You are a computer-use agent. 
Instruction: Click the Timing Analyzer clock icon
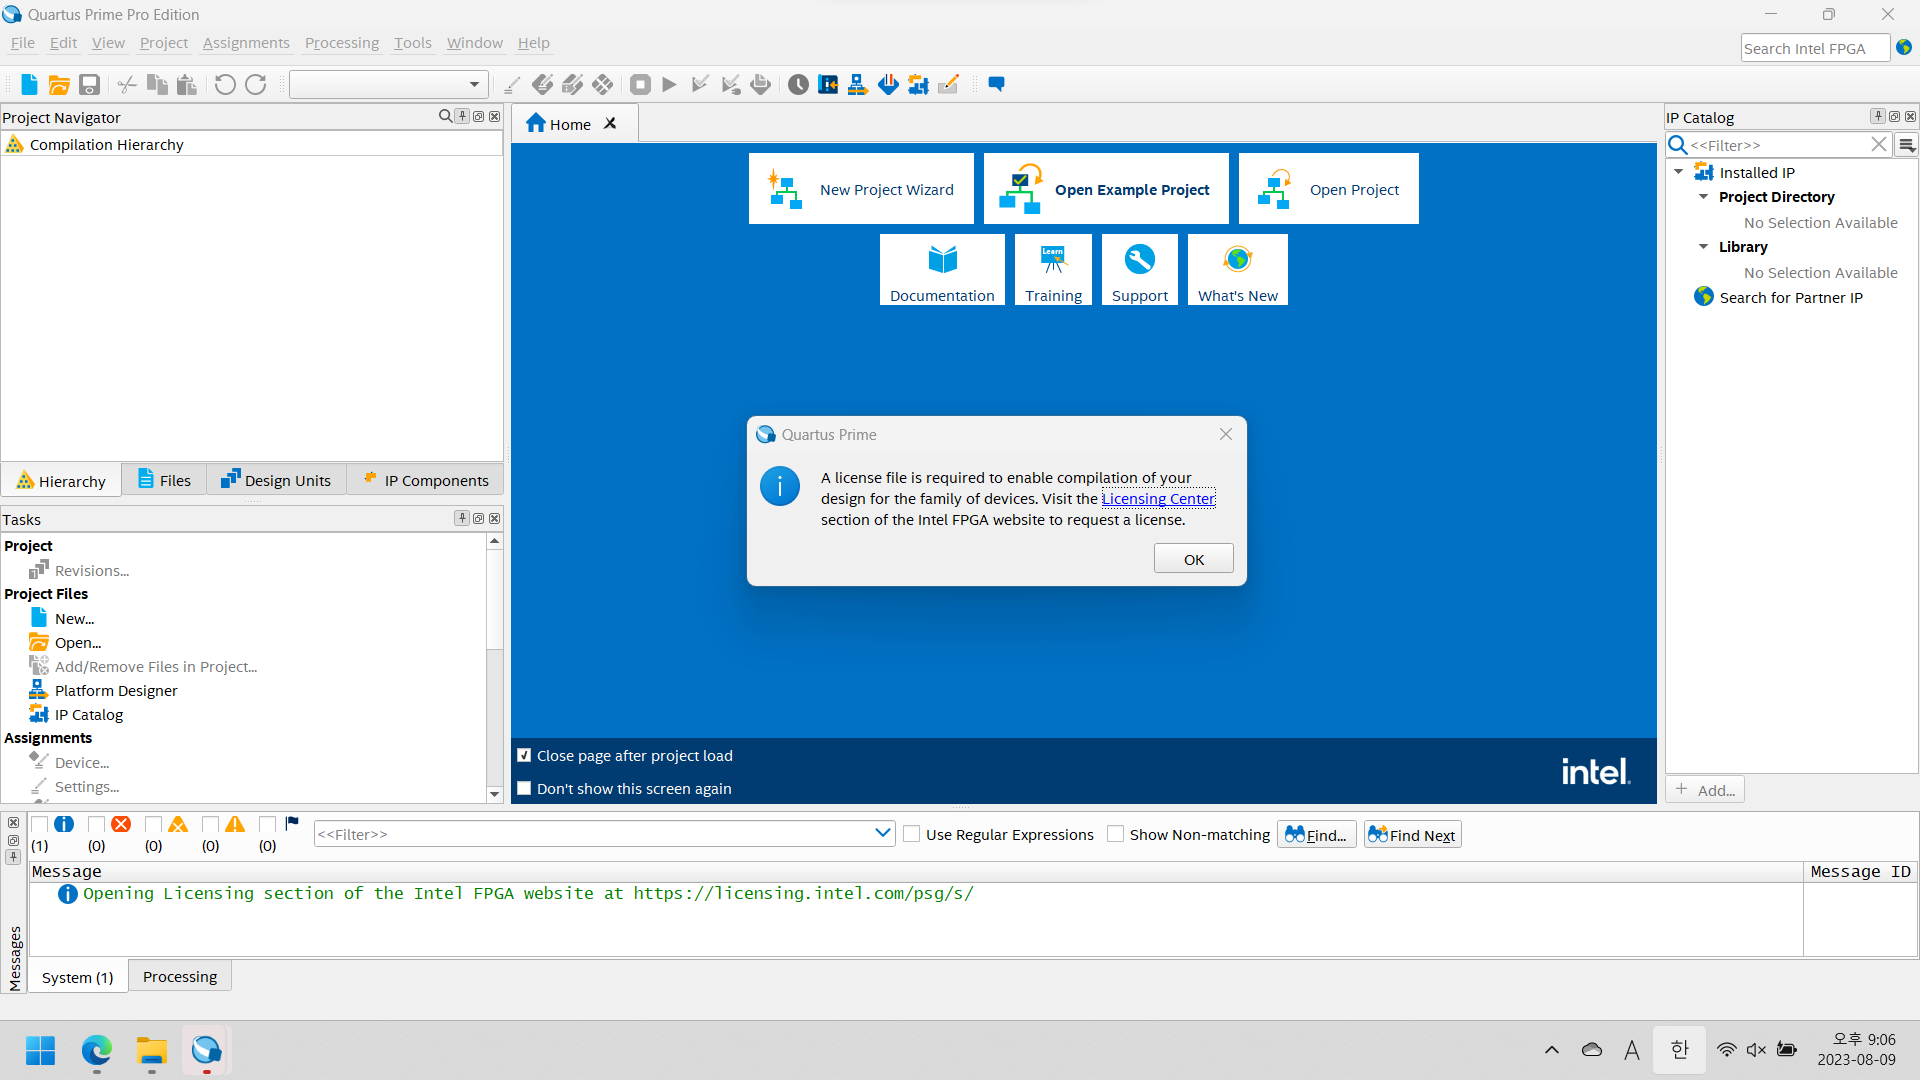tap(798, 85)
